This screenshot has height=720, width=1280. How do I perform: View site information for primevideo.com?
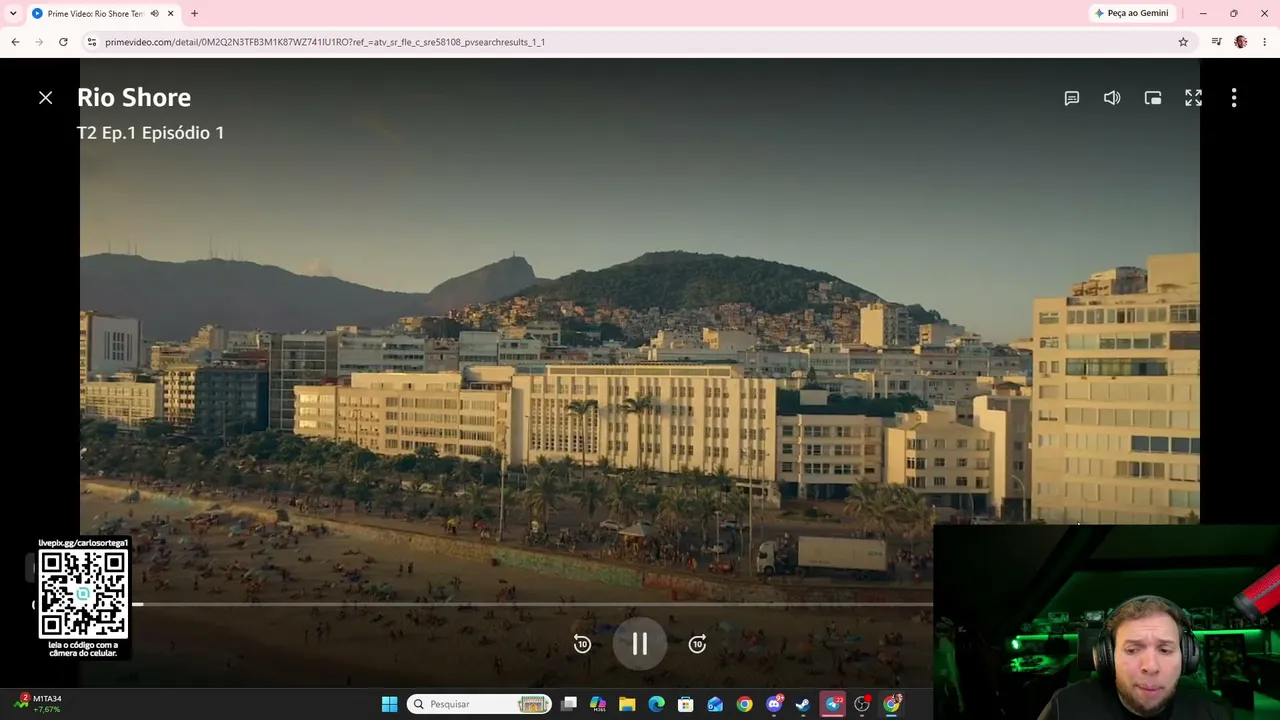coord(91,42)
